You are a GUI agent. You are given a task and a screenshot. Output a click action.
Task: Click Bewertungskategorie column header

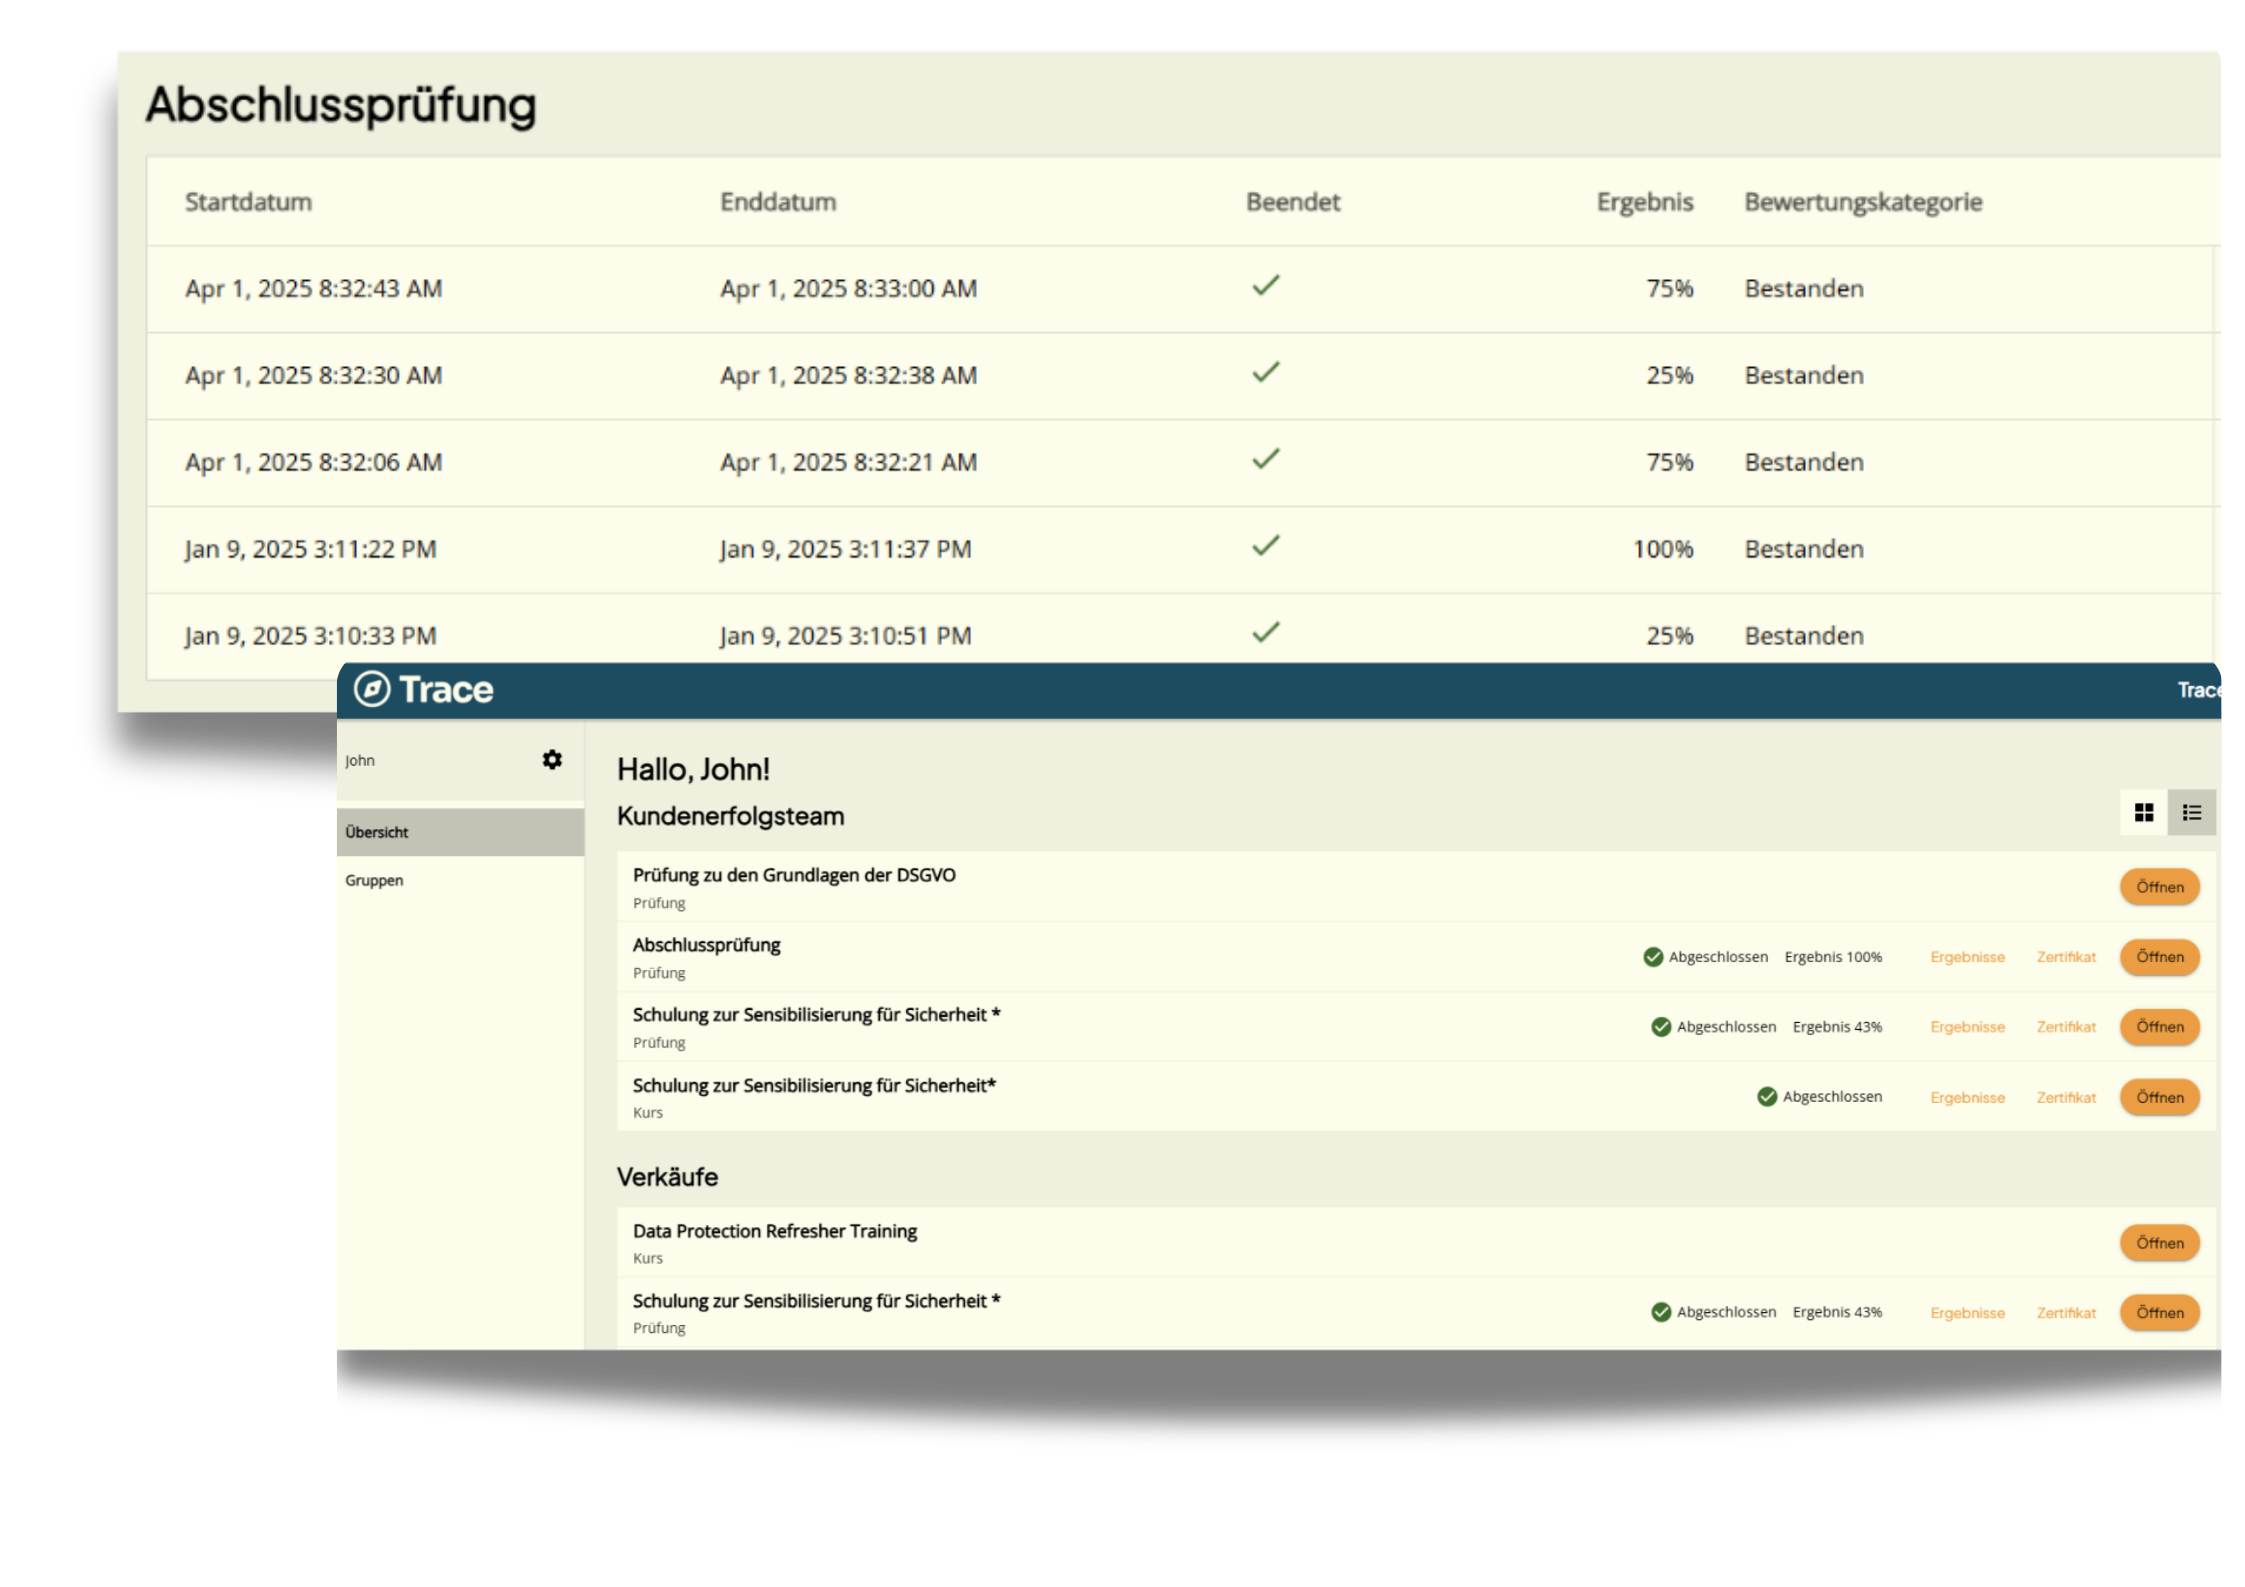[x=1862, y=202]
